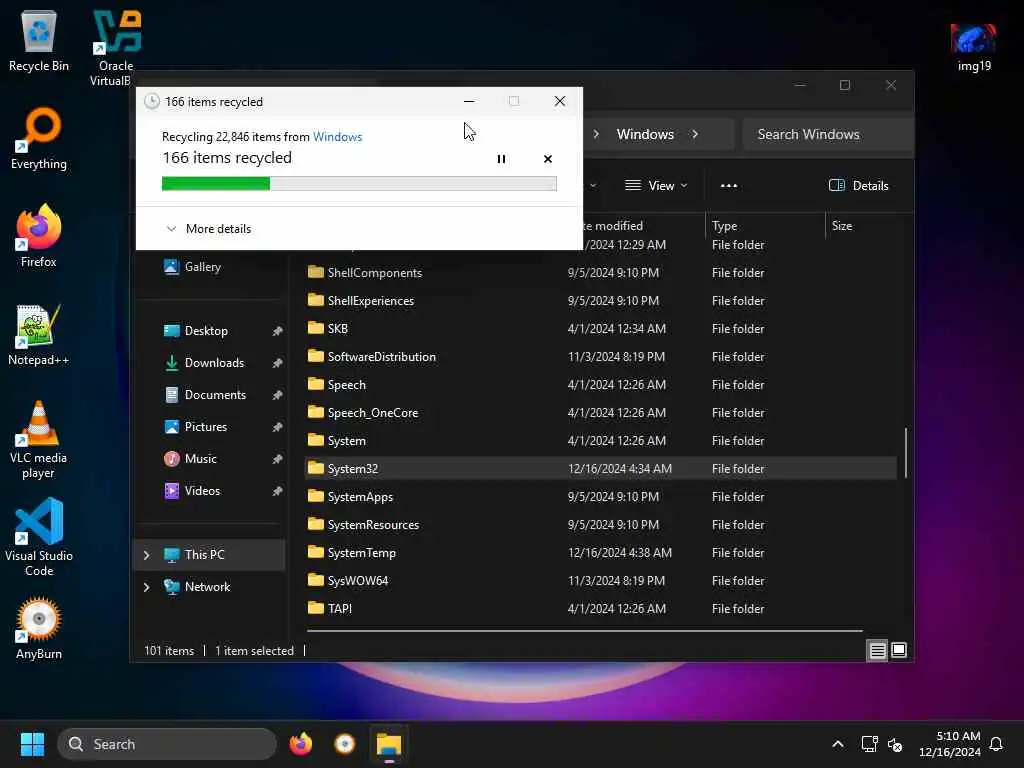Unpin Pictures using its pin icon

tap(278, 427)
